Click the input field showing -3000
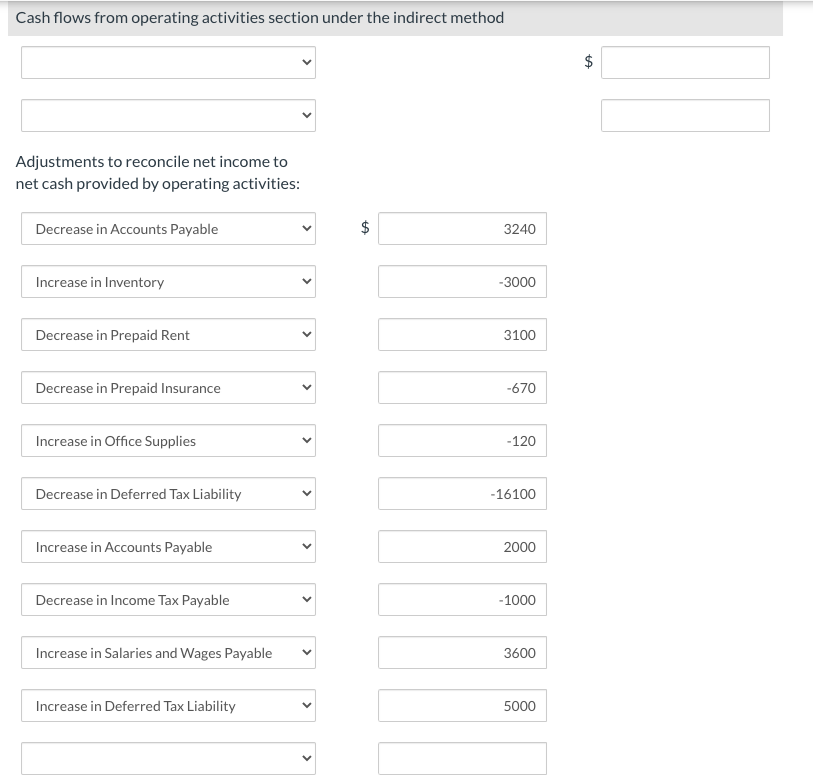The width and height of the screenshot is (813, 779). point(462,281)
